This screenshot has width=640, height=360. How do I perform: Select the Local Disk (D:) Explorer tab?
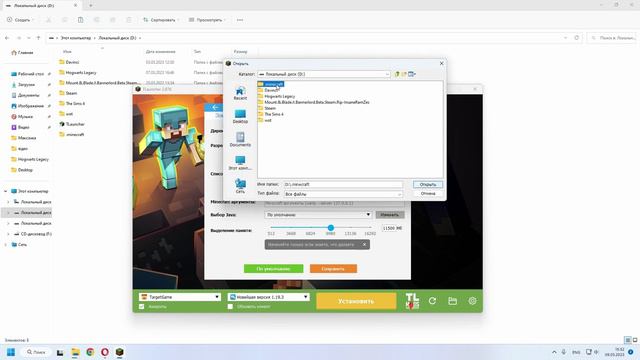tap(41, 6)
